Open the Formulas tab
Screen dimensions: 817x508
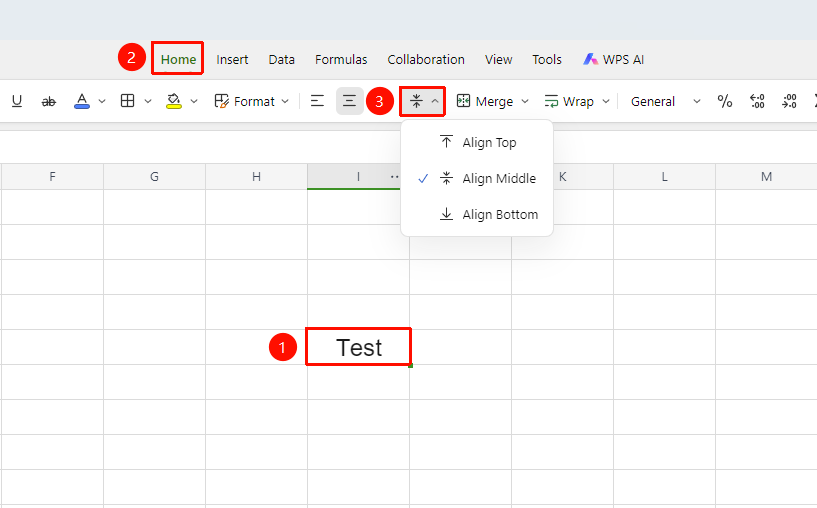tap(341, 59)
